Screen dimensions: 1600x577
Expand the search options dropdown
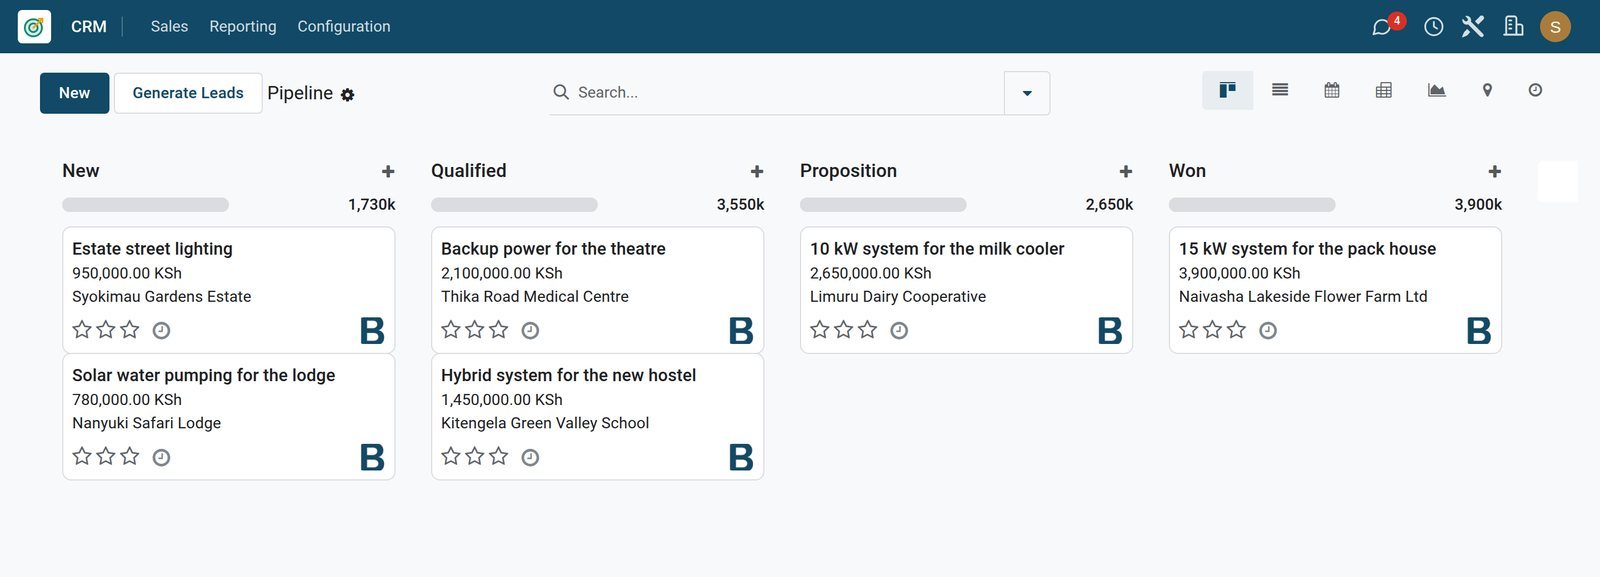[x=1027, y=93]
